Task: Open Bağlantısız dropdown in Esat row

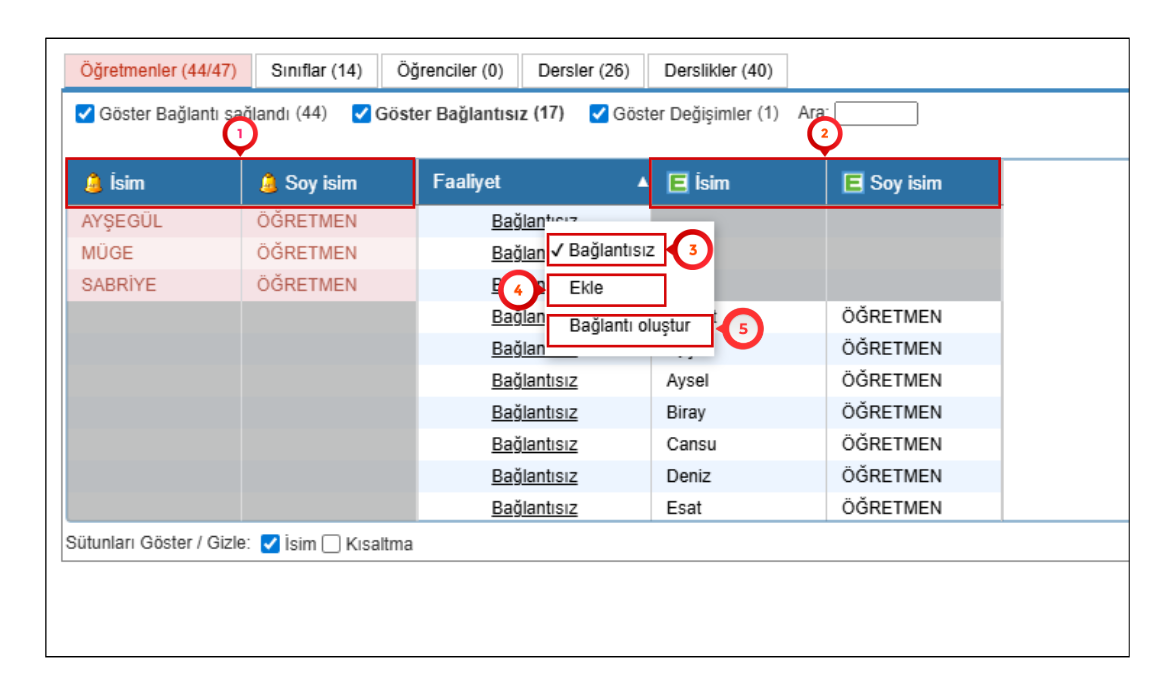Action: pyautogui.click(x=534, y=508)
